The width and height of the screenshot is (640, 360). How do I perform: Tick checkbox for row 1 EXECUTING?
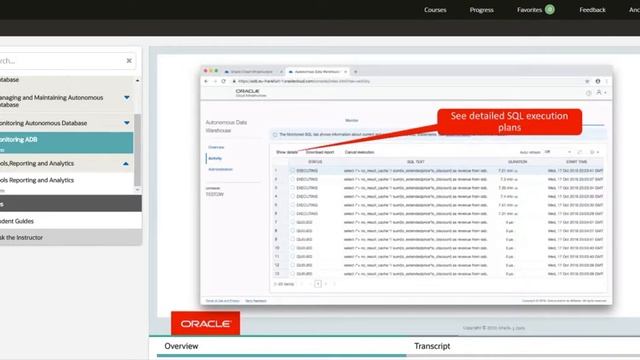click(x=292, y=171)
